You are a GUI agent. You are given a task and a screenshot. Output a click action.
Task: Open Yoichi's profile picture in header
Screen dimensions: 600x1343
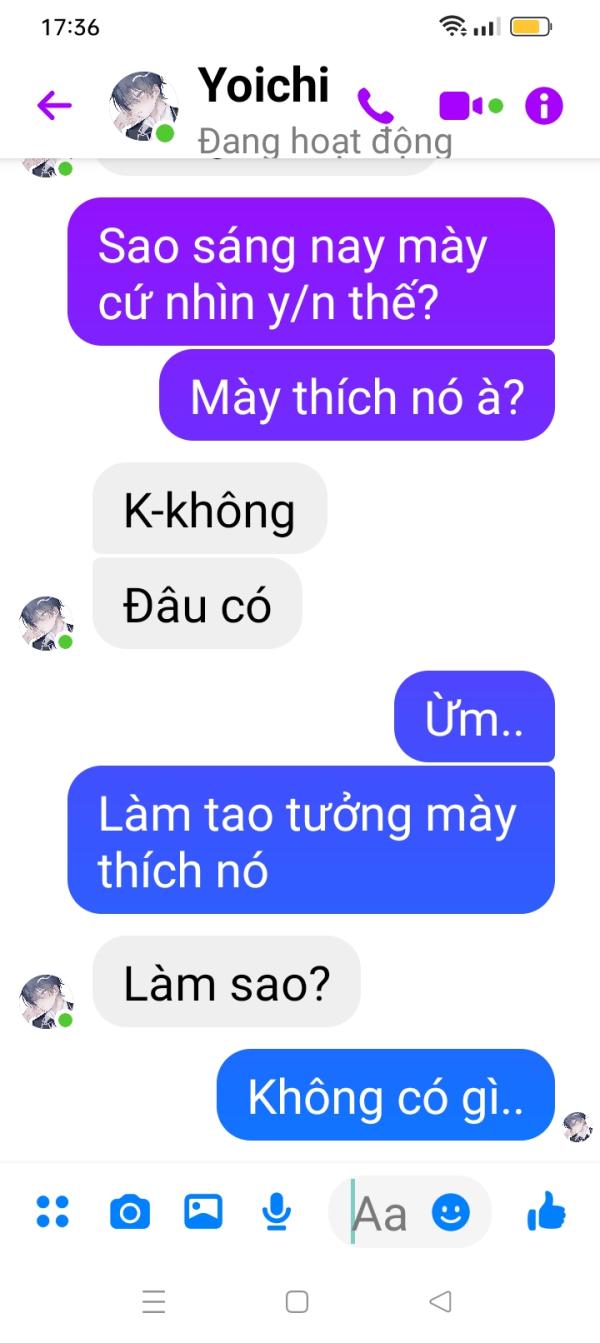pyautogui.click(x=143, y=105)
